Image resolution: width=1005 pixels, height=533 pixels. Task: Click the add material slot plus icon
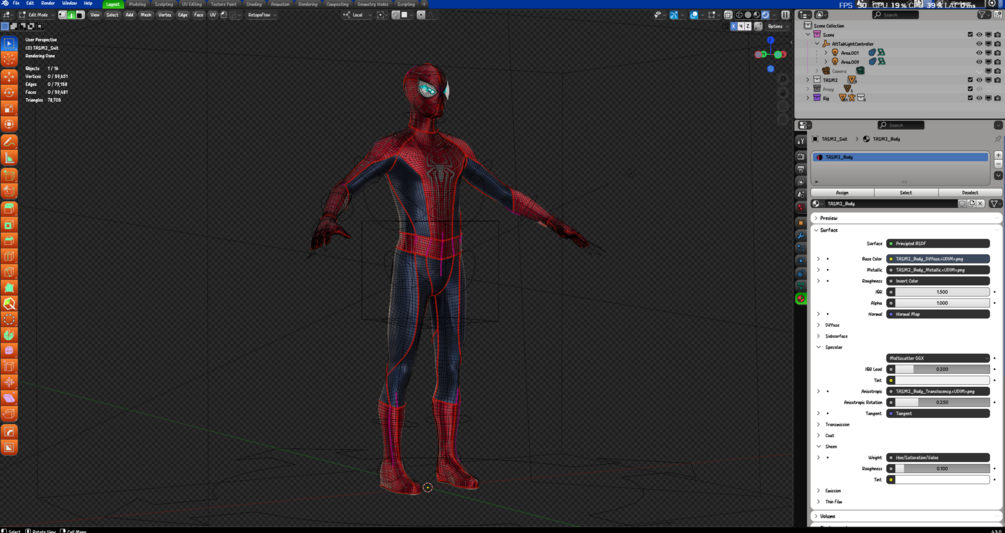998,157
